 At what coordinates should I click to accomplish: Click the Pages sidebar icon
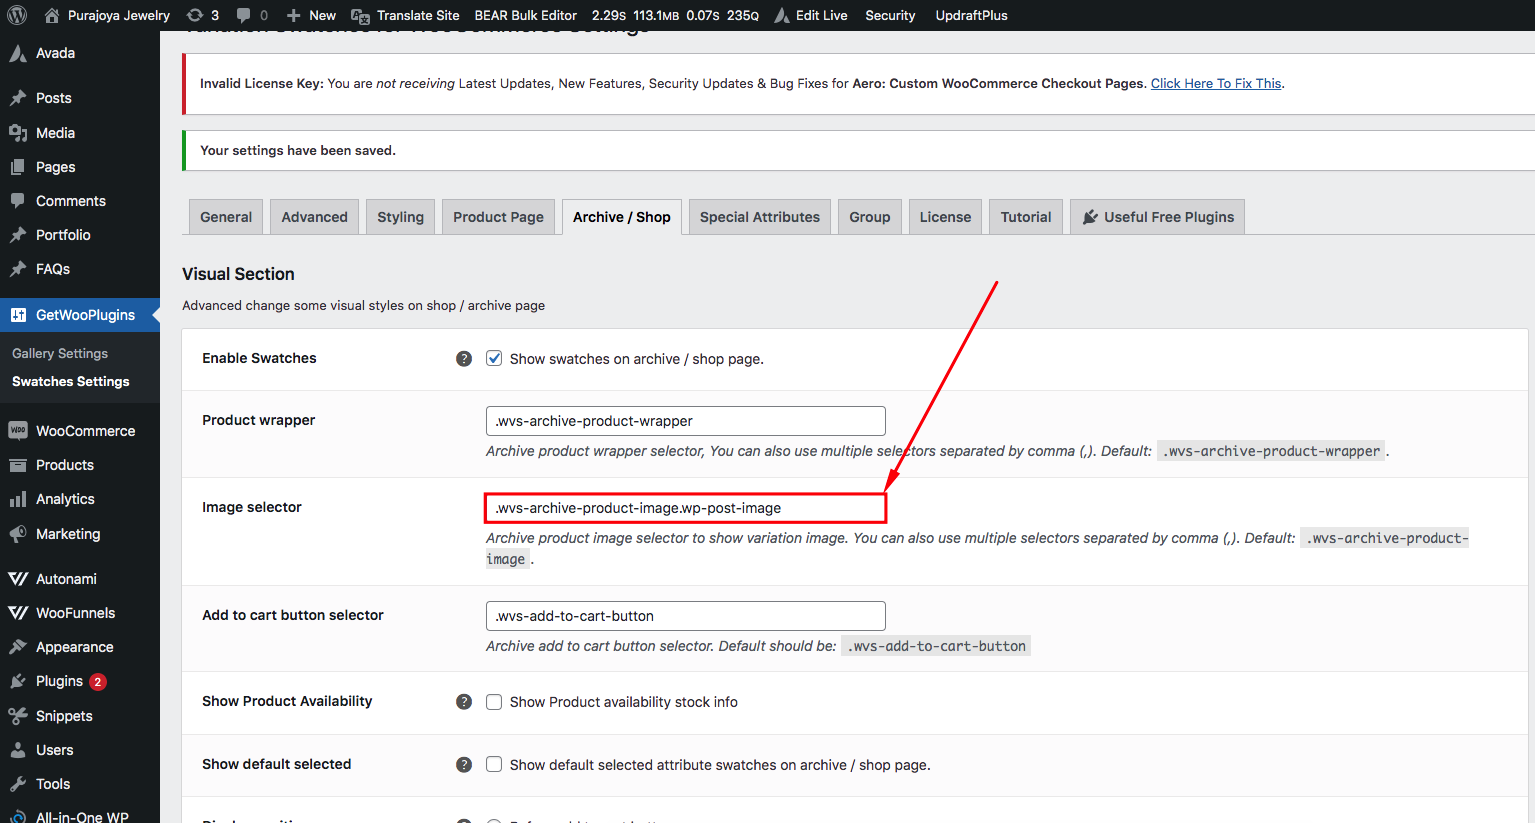(18, 167)
